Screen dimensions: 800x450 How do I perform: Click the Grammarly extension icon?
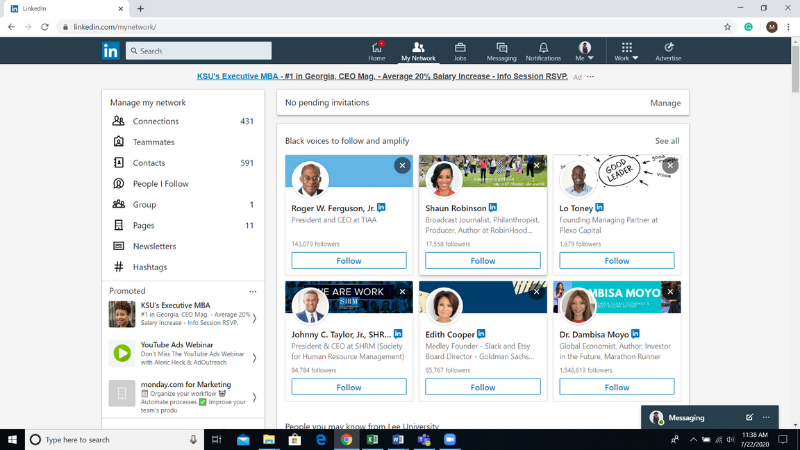point(748,27)
